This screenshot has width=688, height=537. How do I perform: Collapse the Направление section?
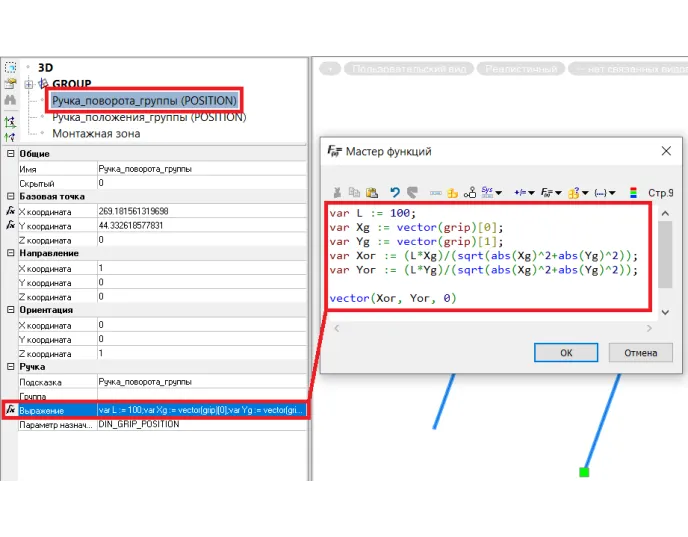point(11,253)
